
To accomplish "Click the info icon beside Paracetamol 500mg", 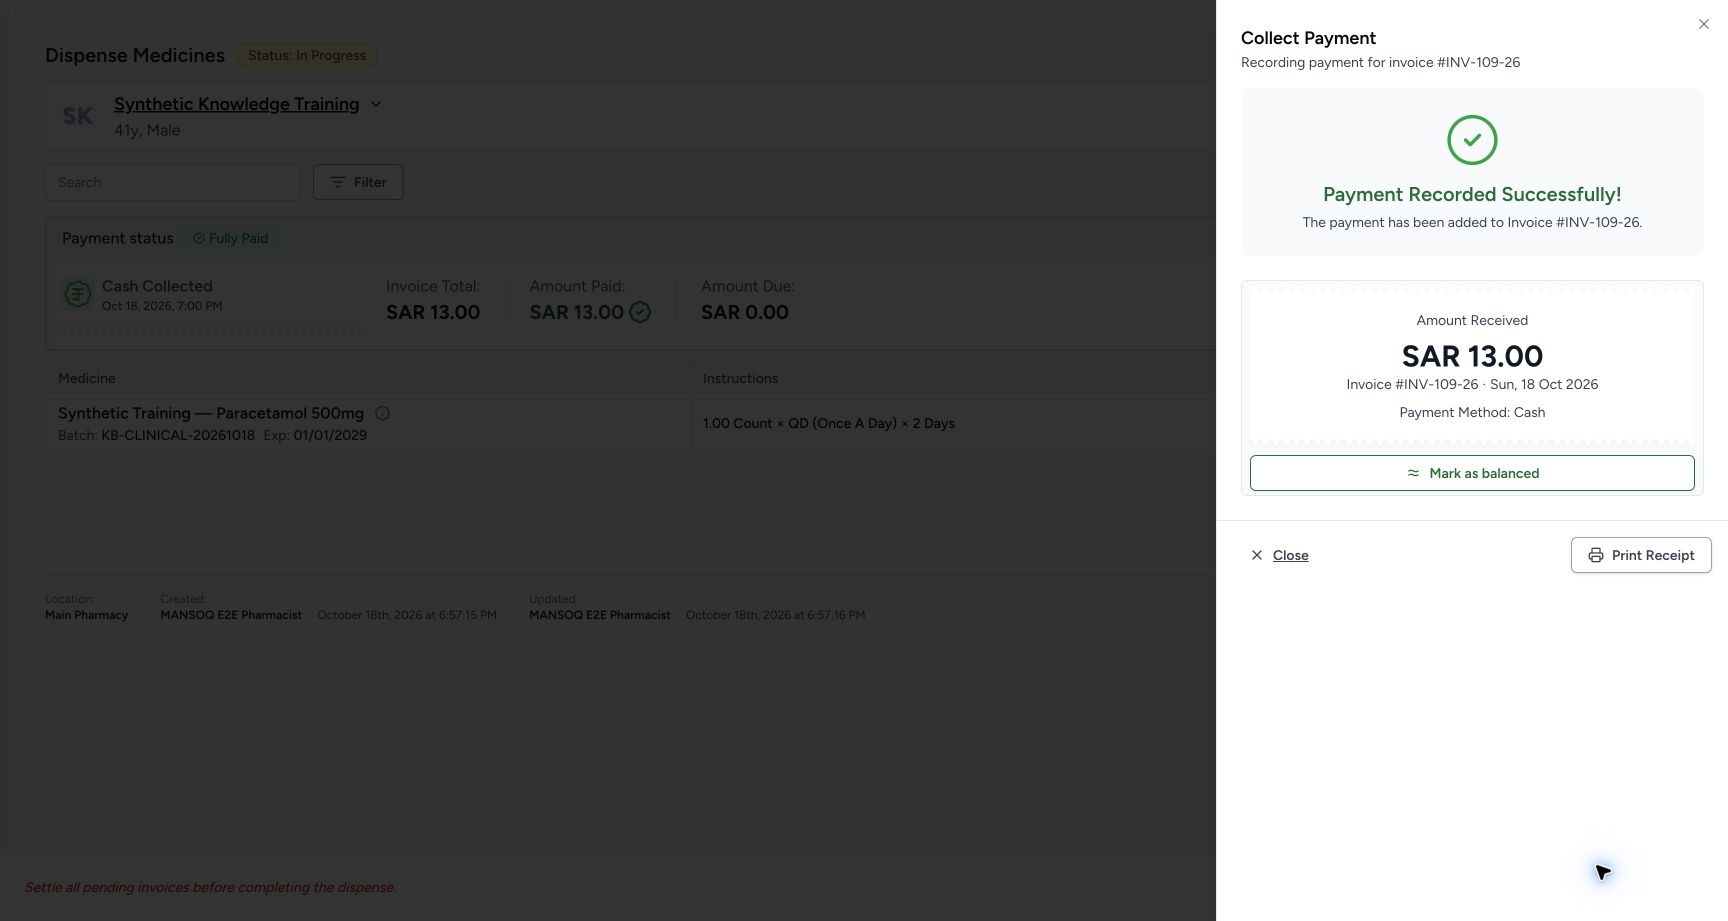I will point(382,413).
